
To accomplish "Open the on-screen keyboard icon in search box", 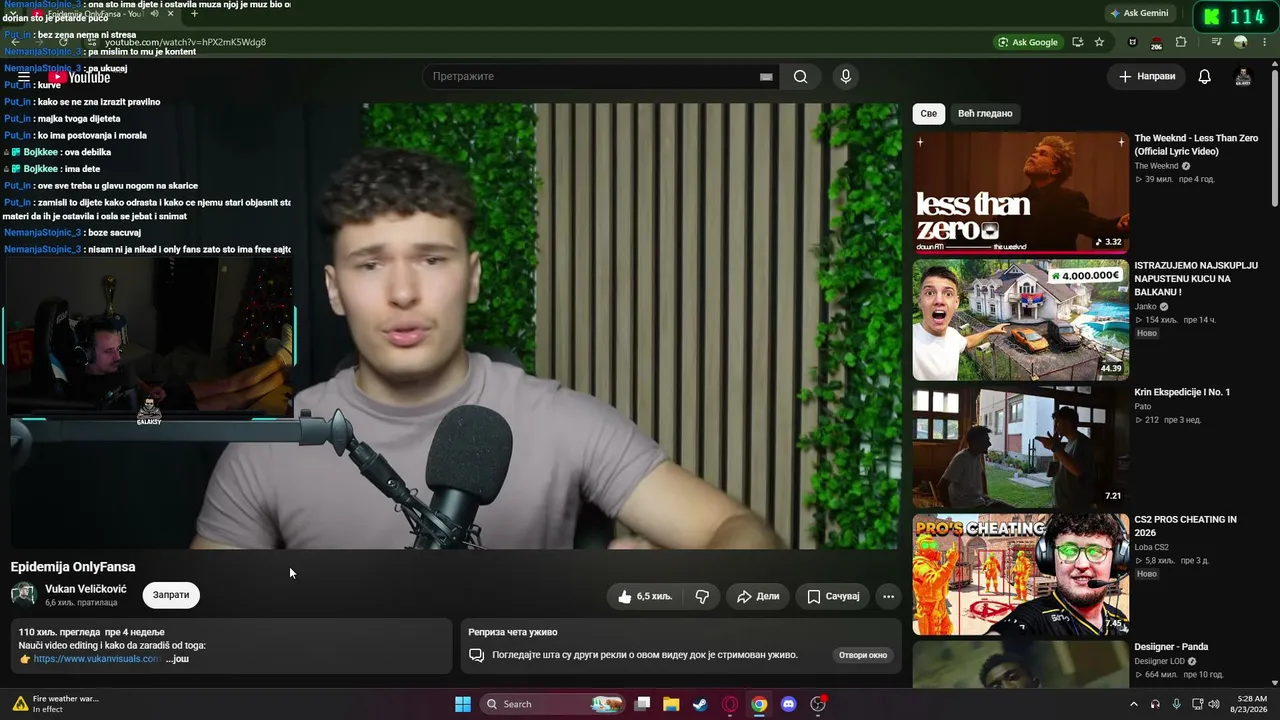I will tap(766, 77).
